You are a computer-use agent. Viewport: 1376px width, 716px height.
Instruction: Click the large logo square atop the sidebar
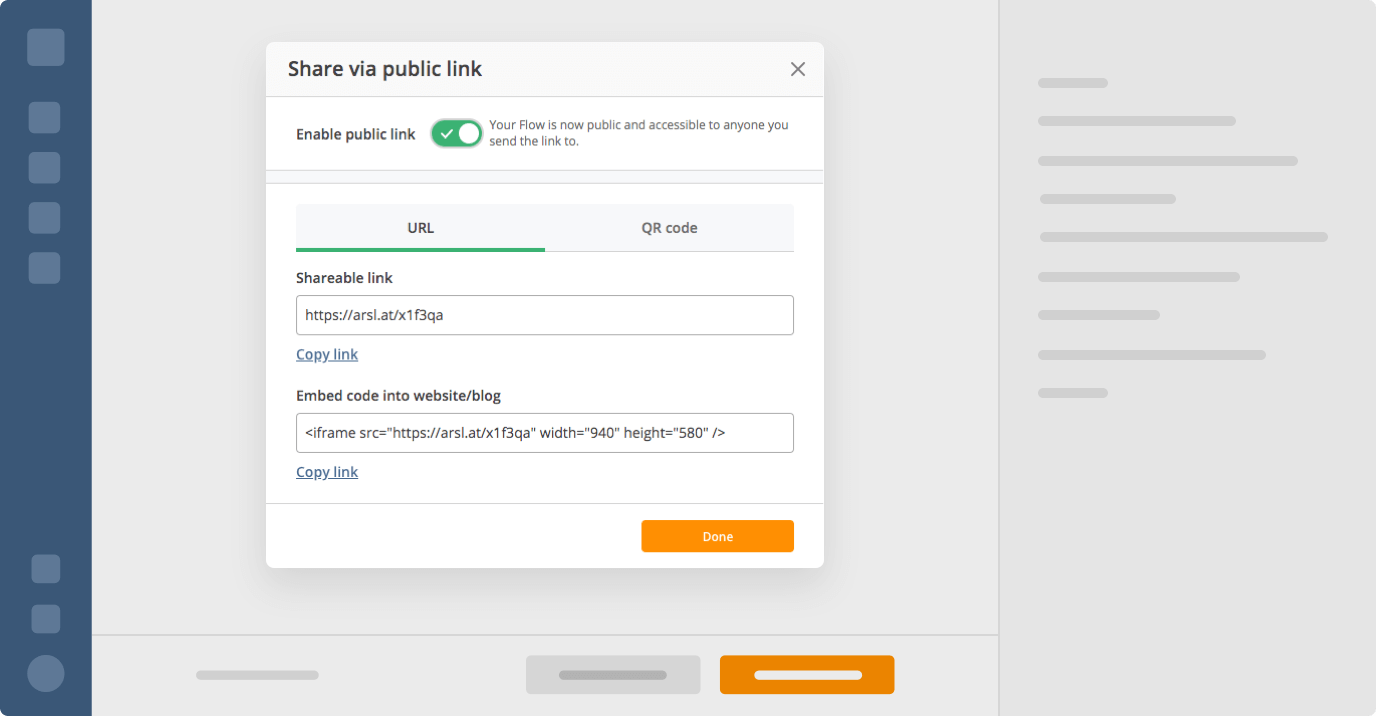(x=46, y=47)
